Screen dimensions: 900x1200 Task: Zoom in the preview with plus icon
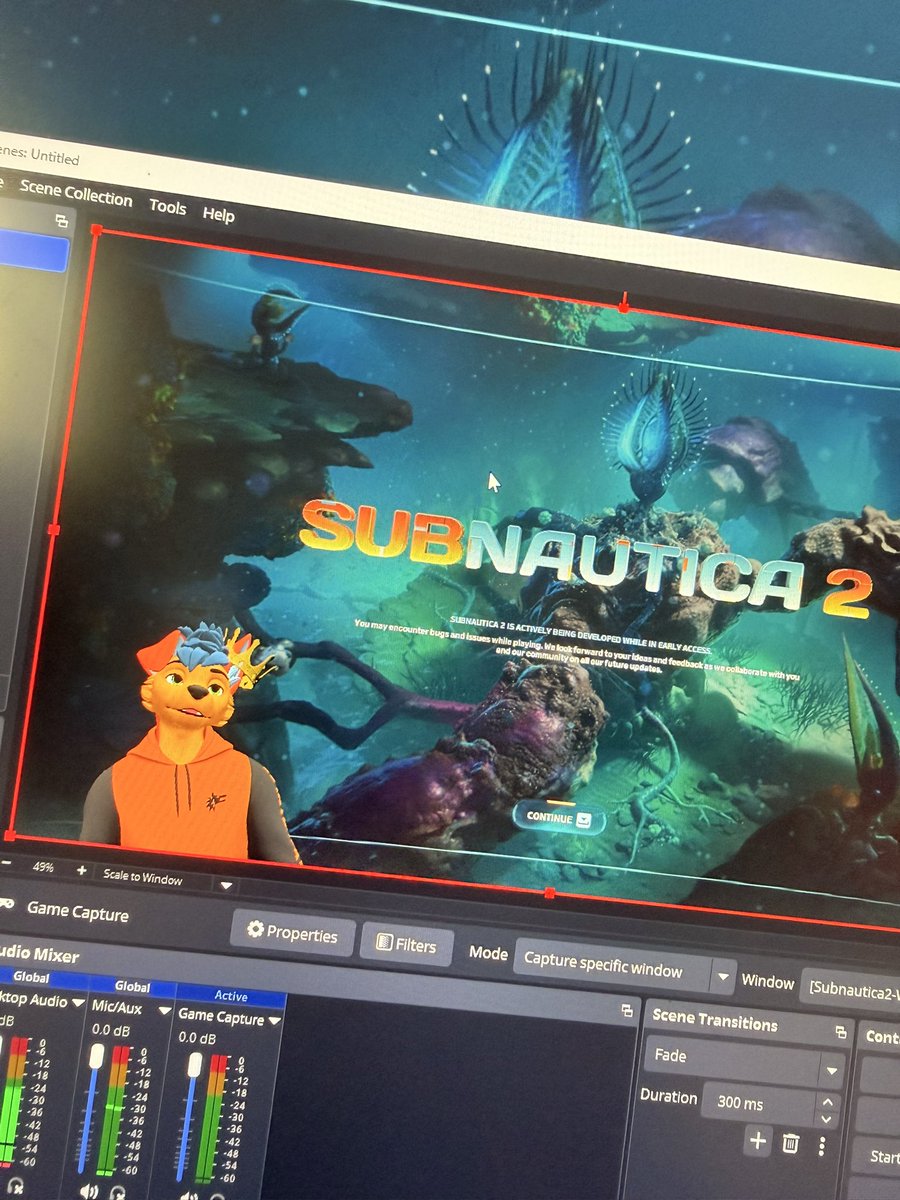coord(81,870)
